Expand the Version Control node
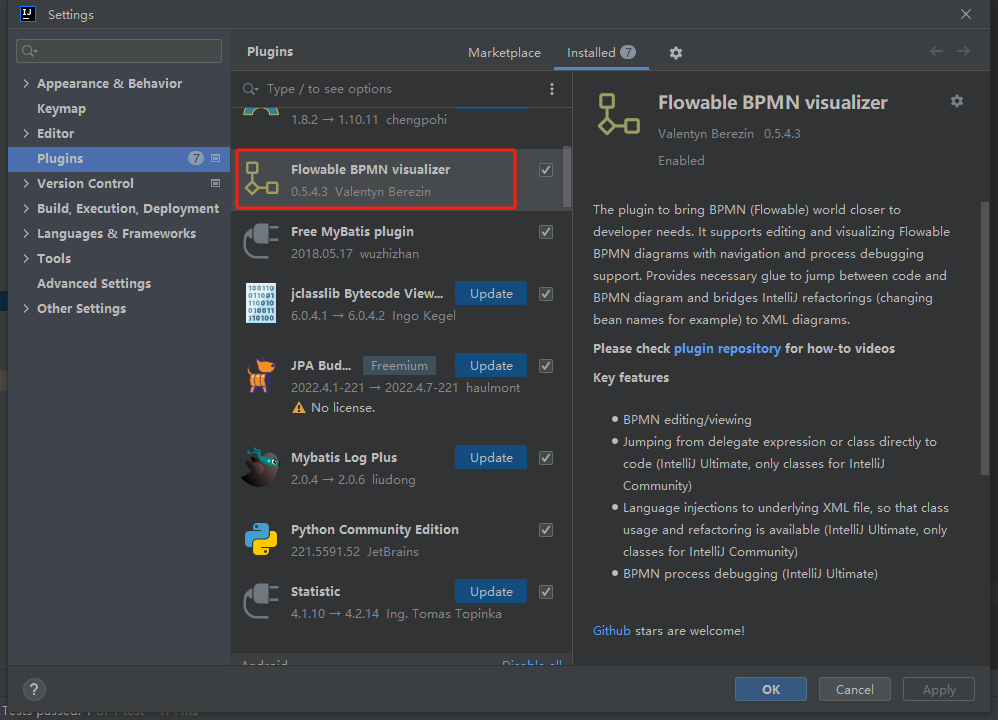998x720 pixels. (x=26, y=183)
